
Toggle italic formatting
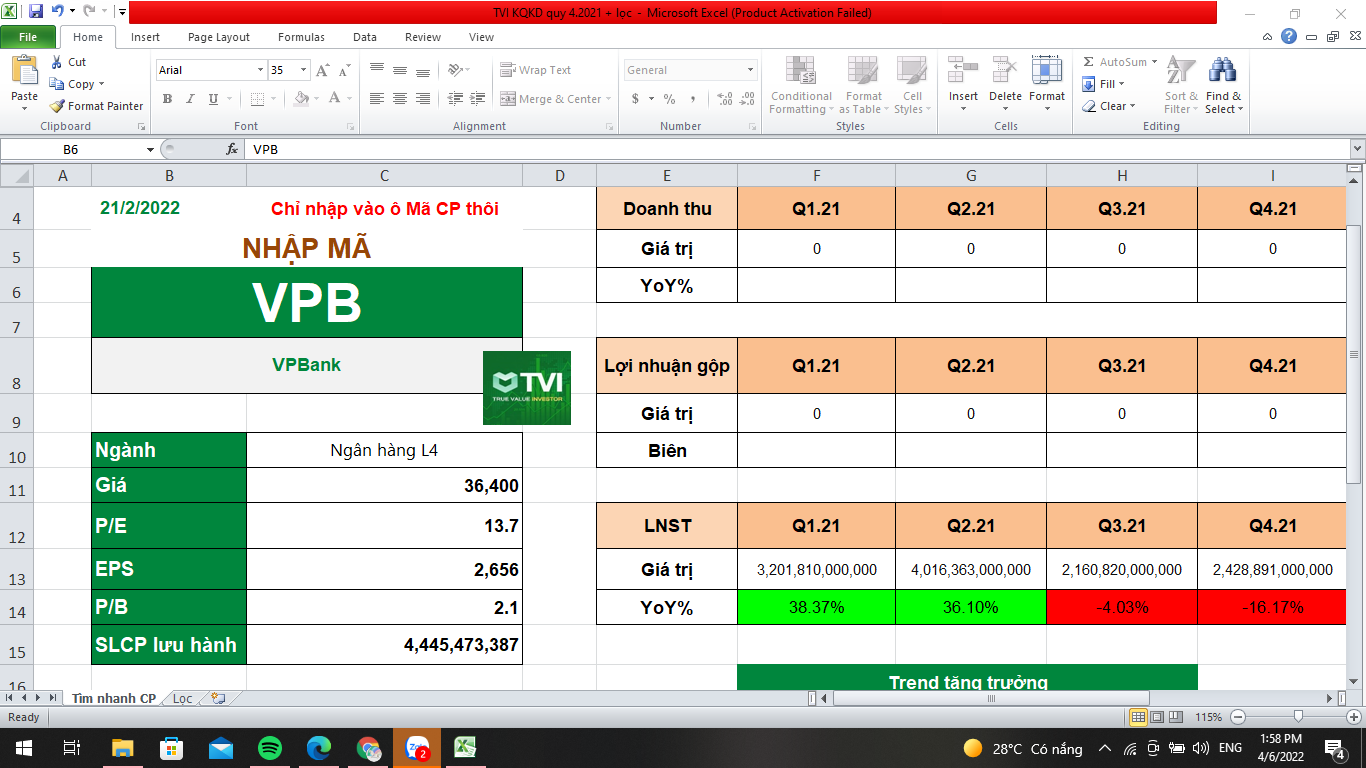pos(190,99)
